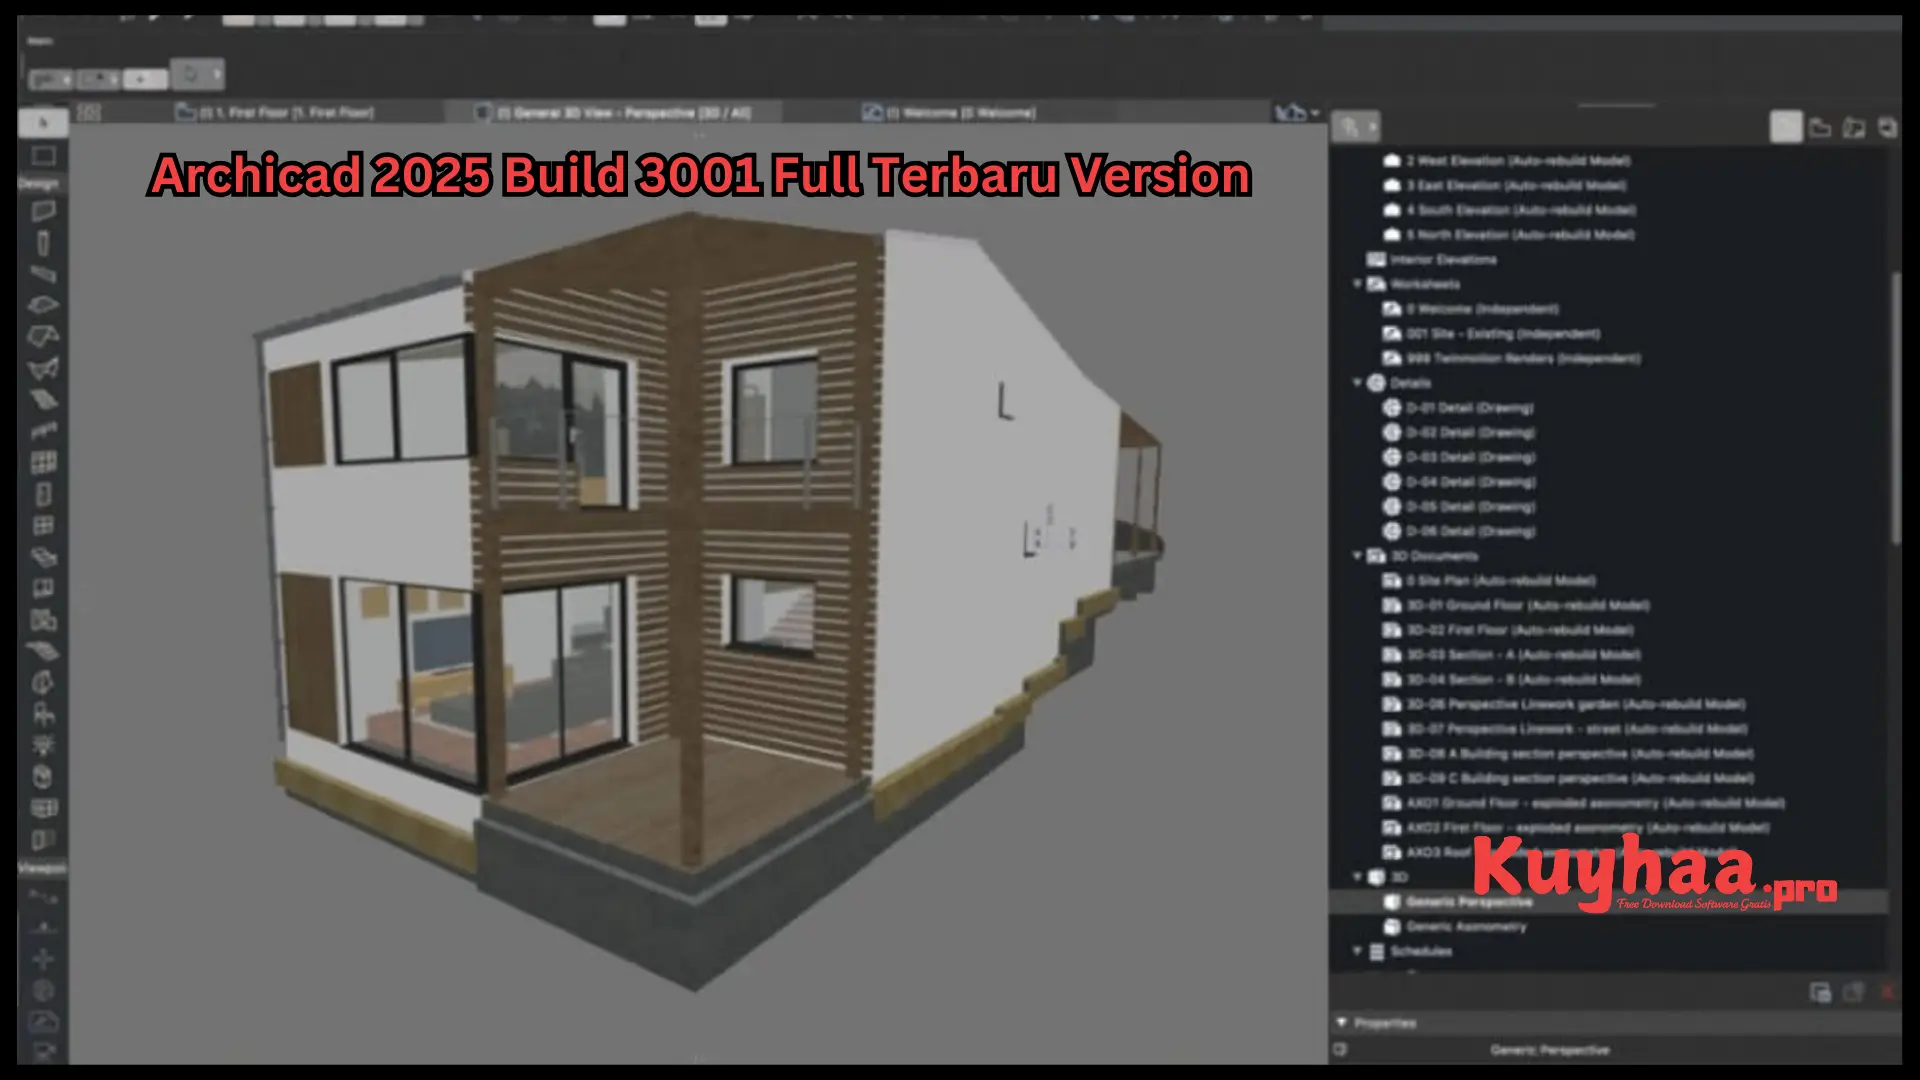The width and height of the screenshot is (1920, 1080).
Task: Select the Shell tool in toolbox
Action: click(43, 368)
